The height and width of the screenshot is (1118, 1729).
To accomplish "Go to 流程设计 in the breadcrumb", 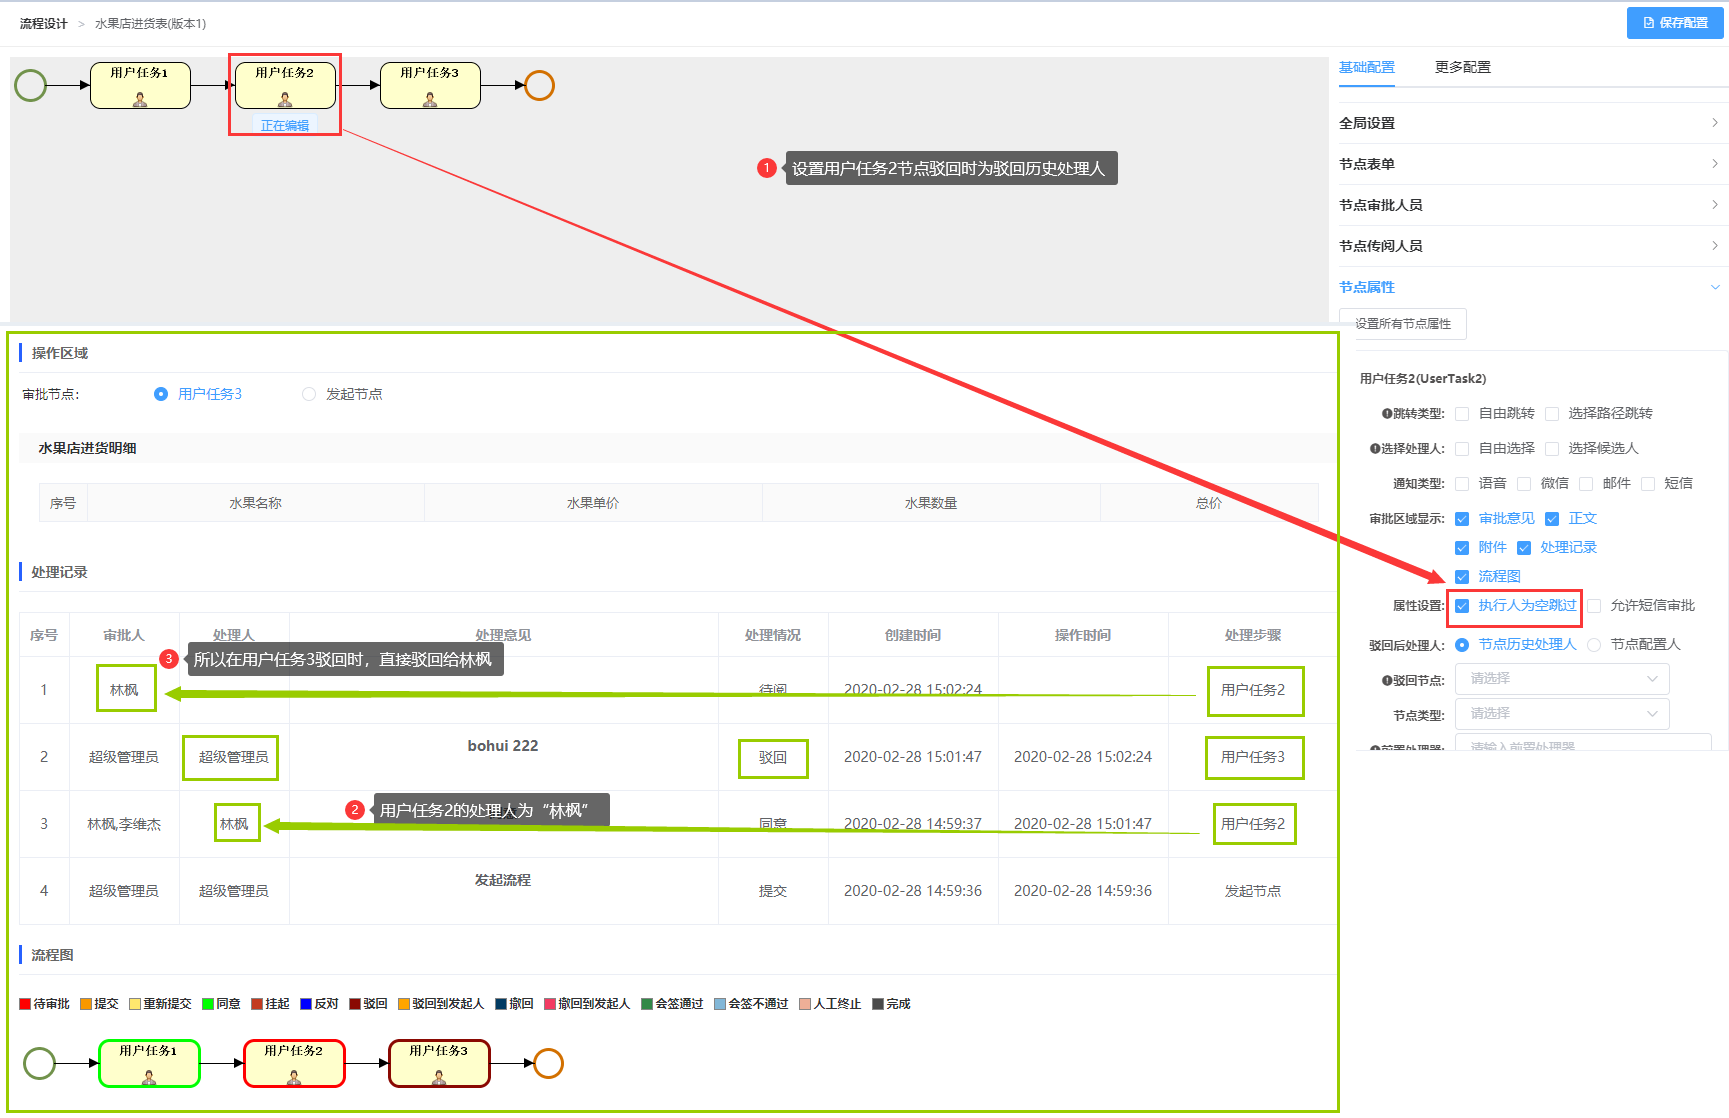I will tap(44, 24).
